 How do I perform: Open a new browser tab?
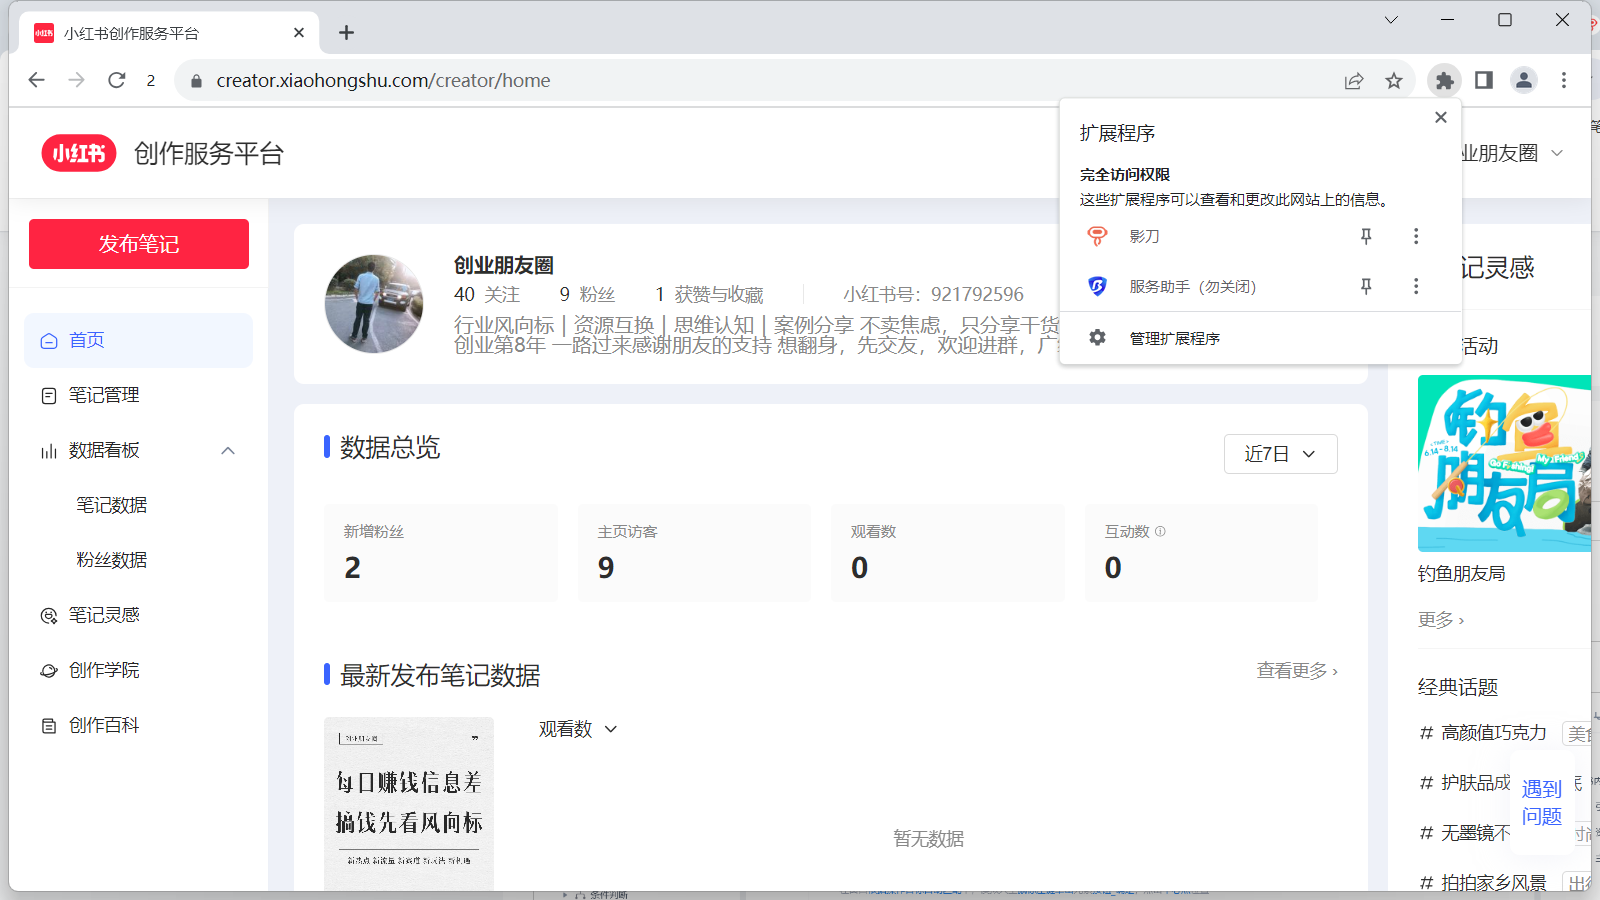click(346, 33)
